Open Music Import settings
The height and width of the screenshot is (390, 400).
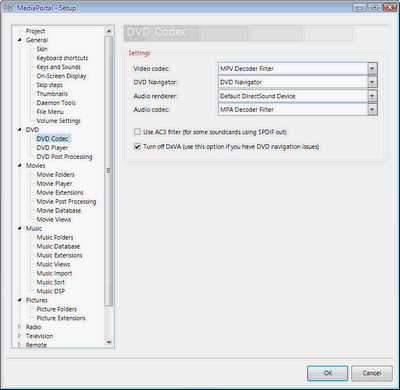click(x=54, y=273)
